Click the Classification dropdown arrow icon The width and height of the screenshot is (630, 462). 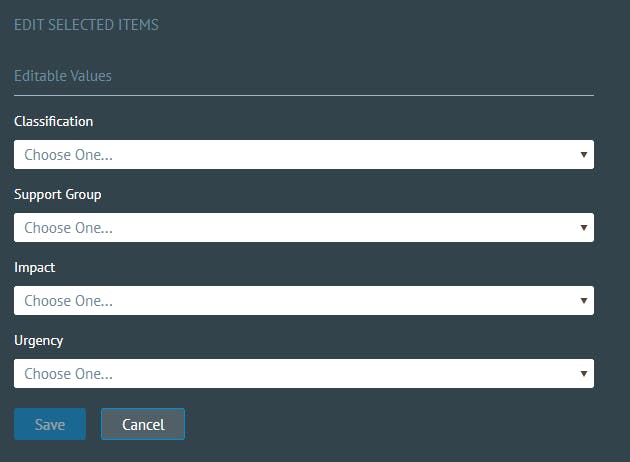[x=584, y=155]
